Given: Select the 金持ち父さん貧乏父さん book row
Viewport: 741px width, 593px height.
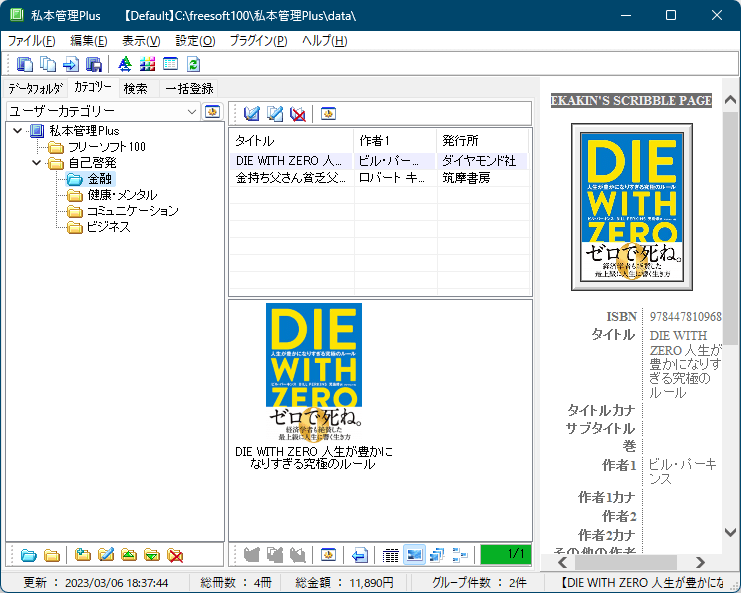Looking at the screenshot, I should coord(290,178).
